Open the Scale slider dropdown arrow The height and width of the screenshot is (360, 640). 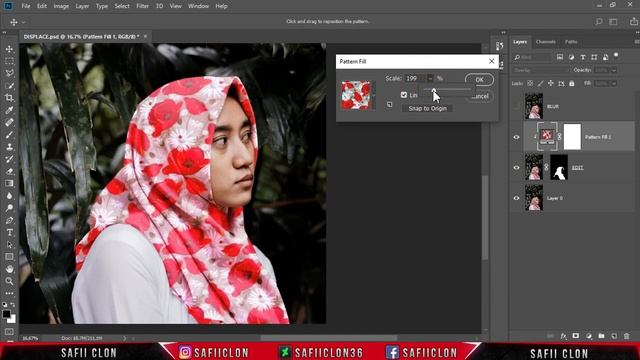(x=430, y=78)
